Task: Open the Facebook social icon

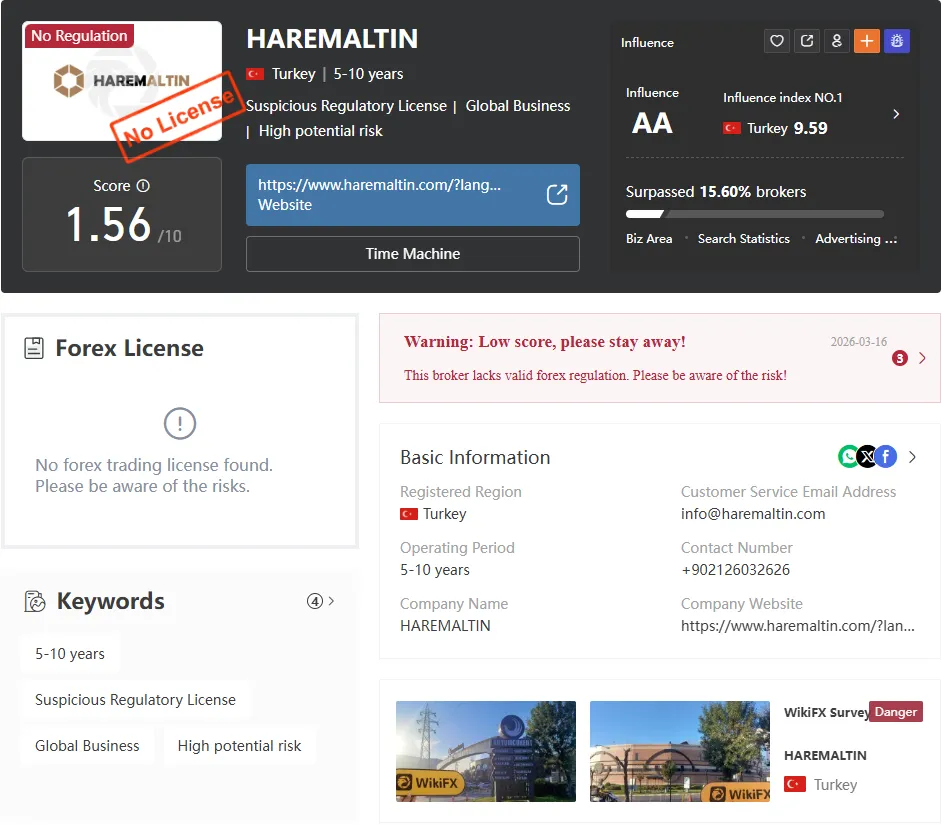Action: click(x=886, y=457)
